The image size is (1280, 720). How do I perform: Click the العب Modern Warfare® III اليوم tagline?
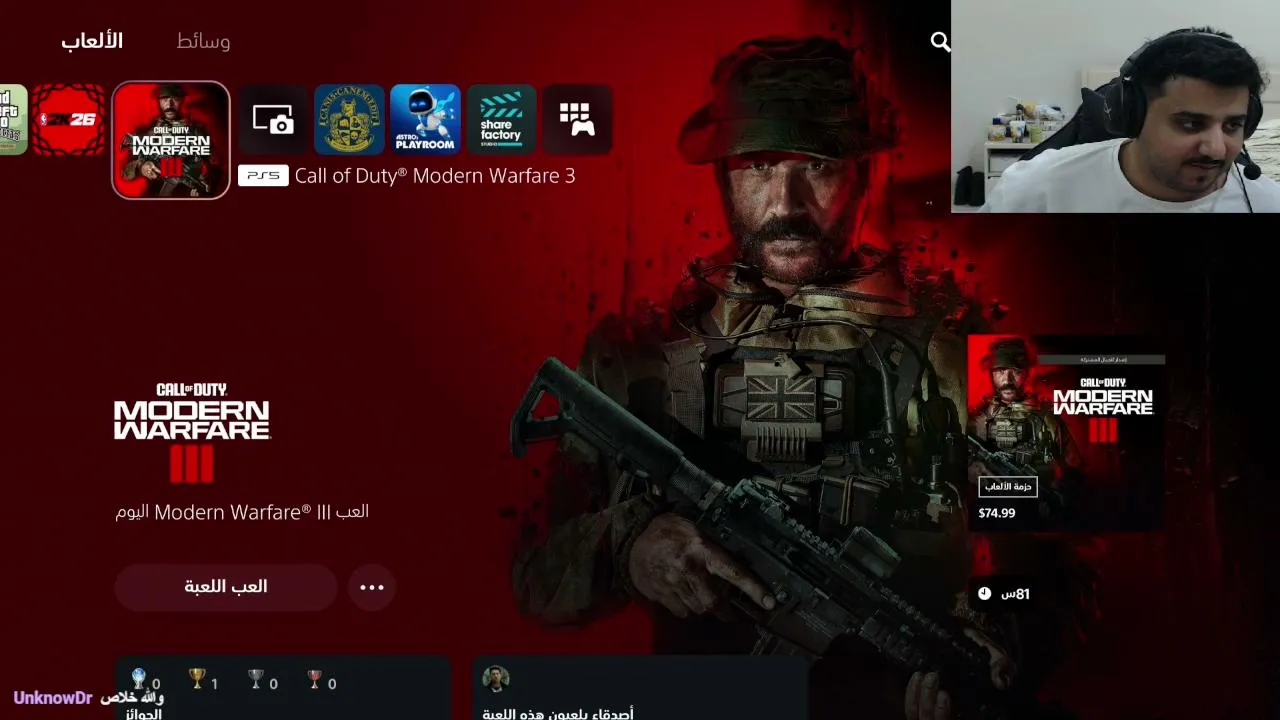[x=242, y=512]
